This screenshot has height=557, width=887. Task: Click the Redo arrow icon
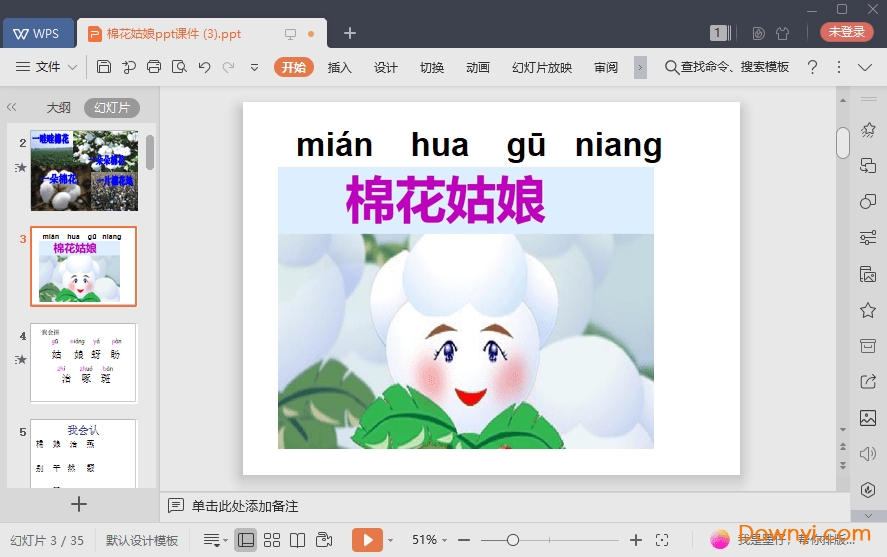coord(229,67)
